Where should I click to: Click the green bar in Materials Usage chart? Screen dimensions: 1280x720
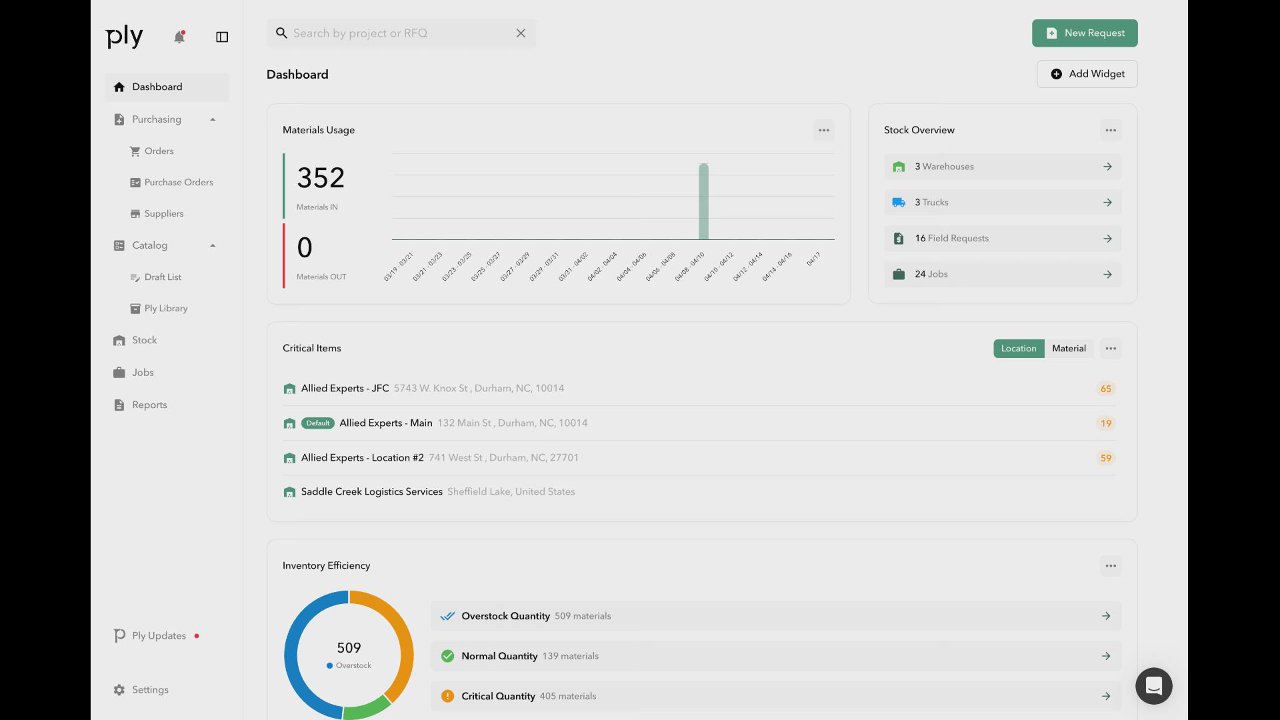tap(703, 201)
